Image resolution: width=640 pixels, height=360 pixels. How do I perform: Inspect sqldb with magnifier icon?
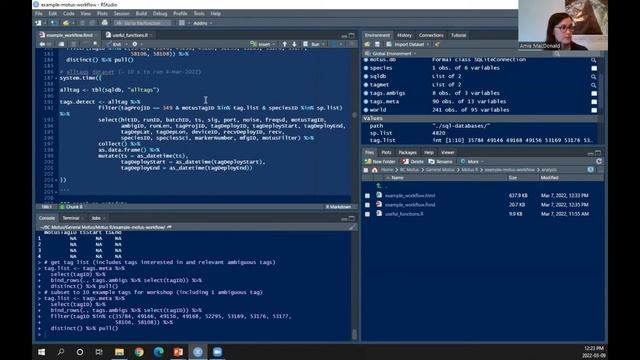click(x=594, y=77)
